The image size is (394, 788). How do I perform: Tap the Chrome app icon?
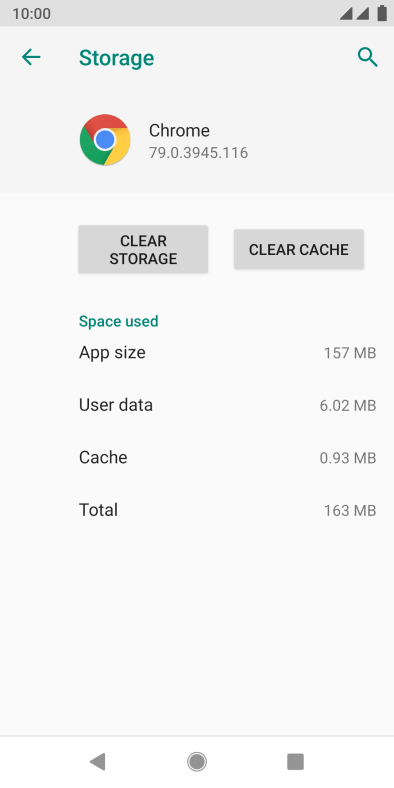(x=105, y=140)
